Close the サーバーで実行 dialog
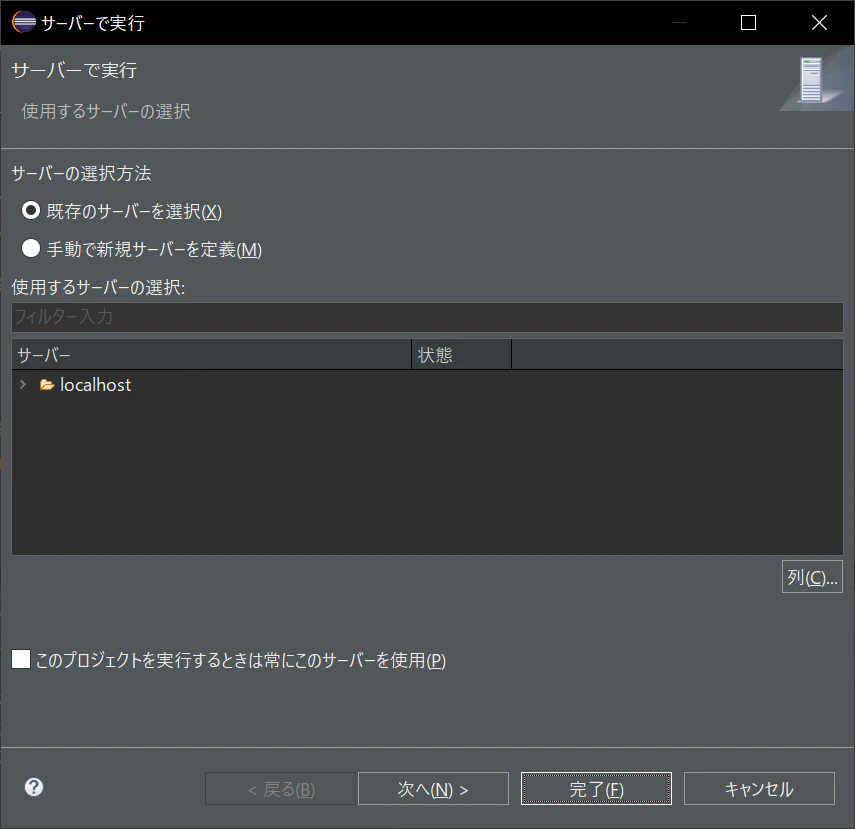This screenshot has width=855, height=829. coord(819,22)
